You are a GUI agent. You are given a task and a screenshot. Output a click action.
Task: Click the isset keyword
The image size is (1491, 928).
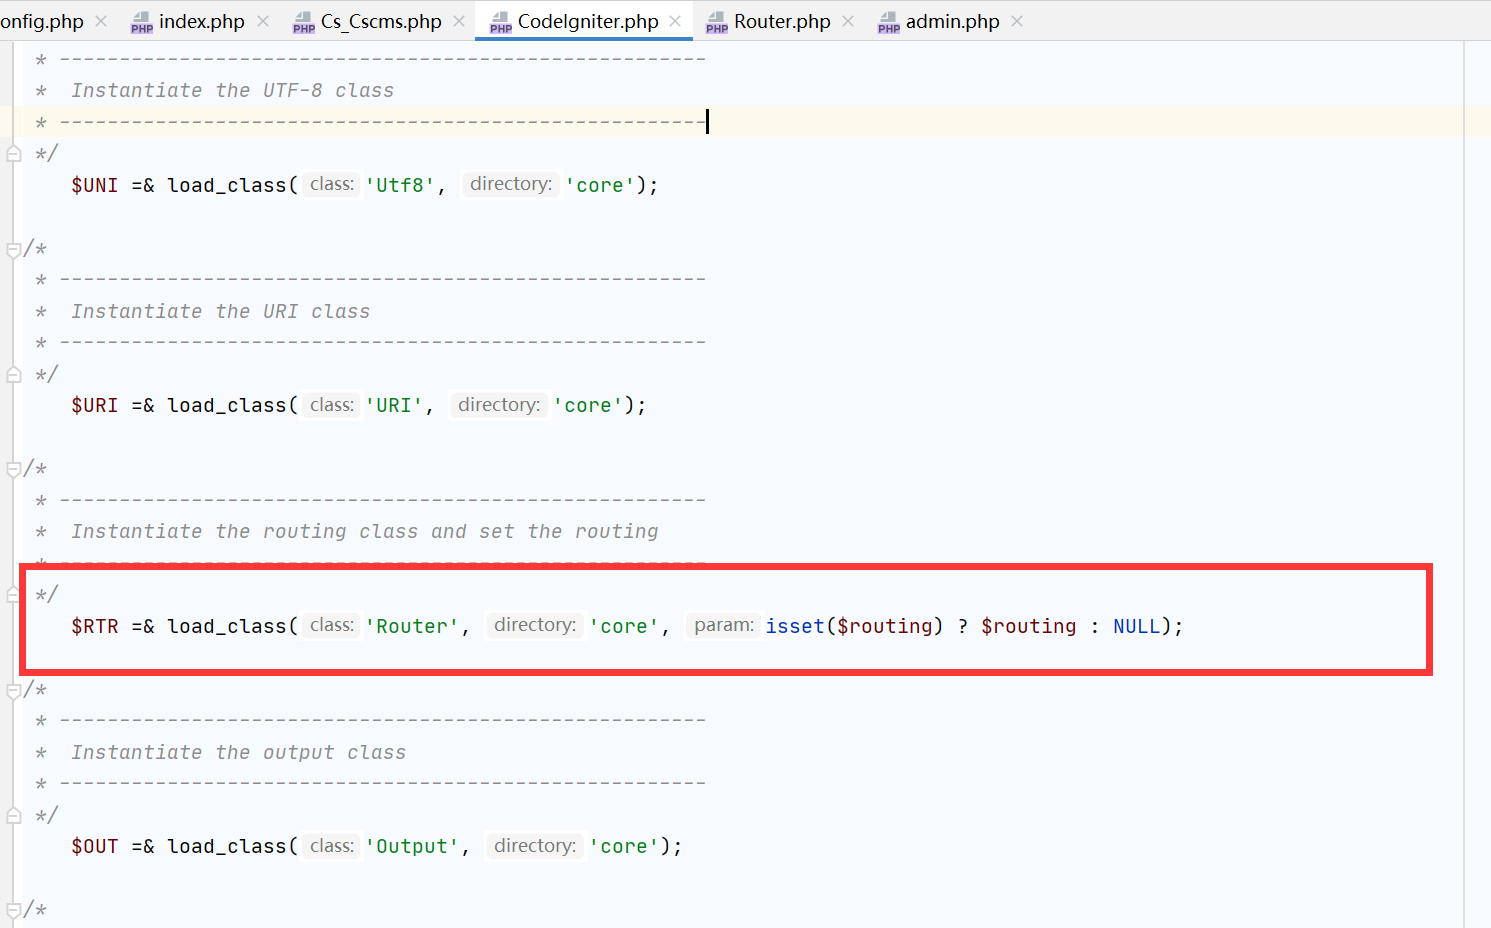pos(795,626)
